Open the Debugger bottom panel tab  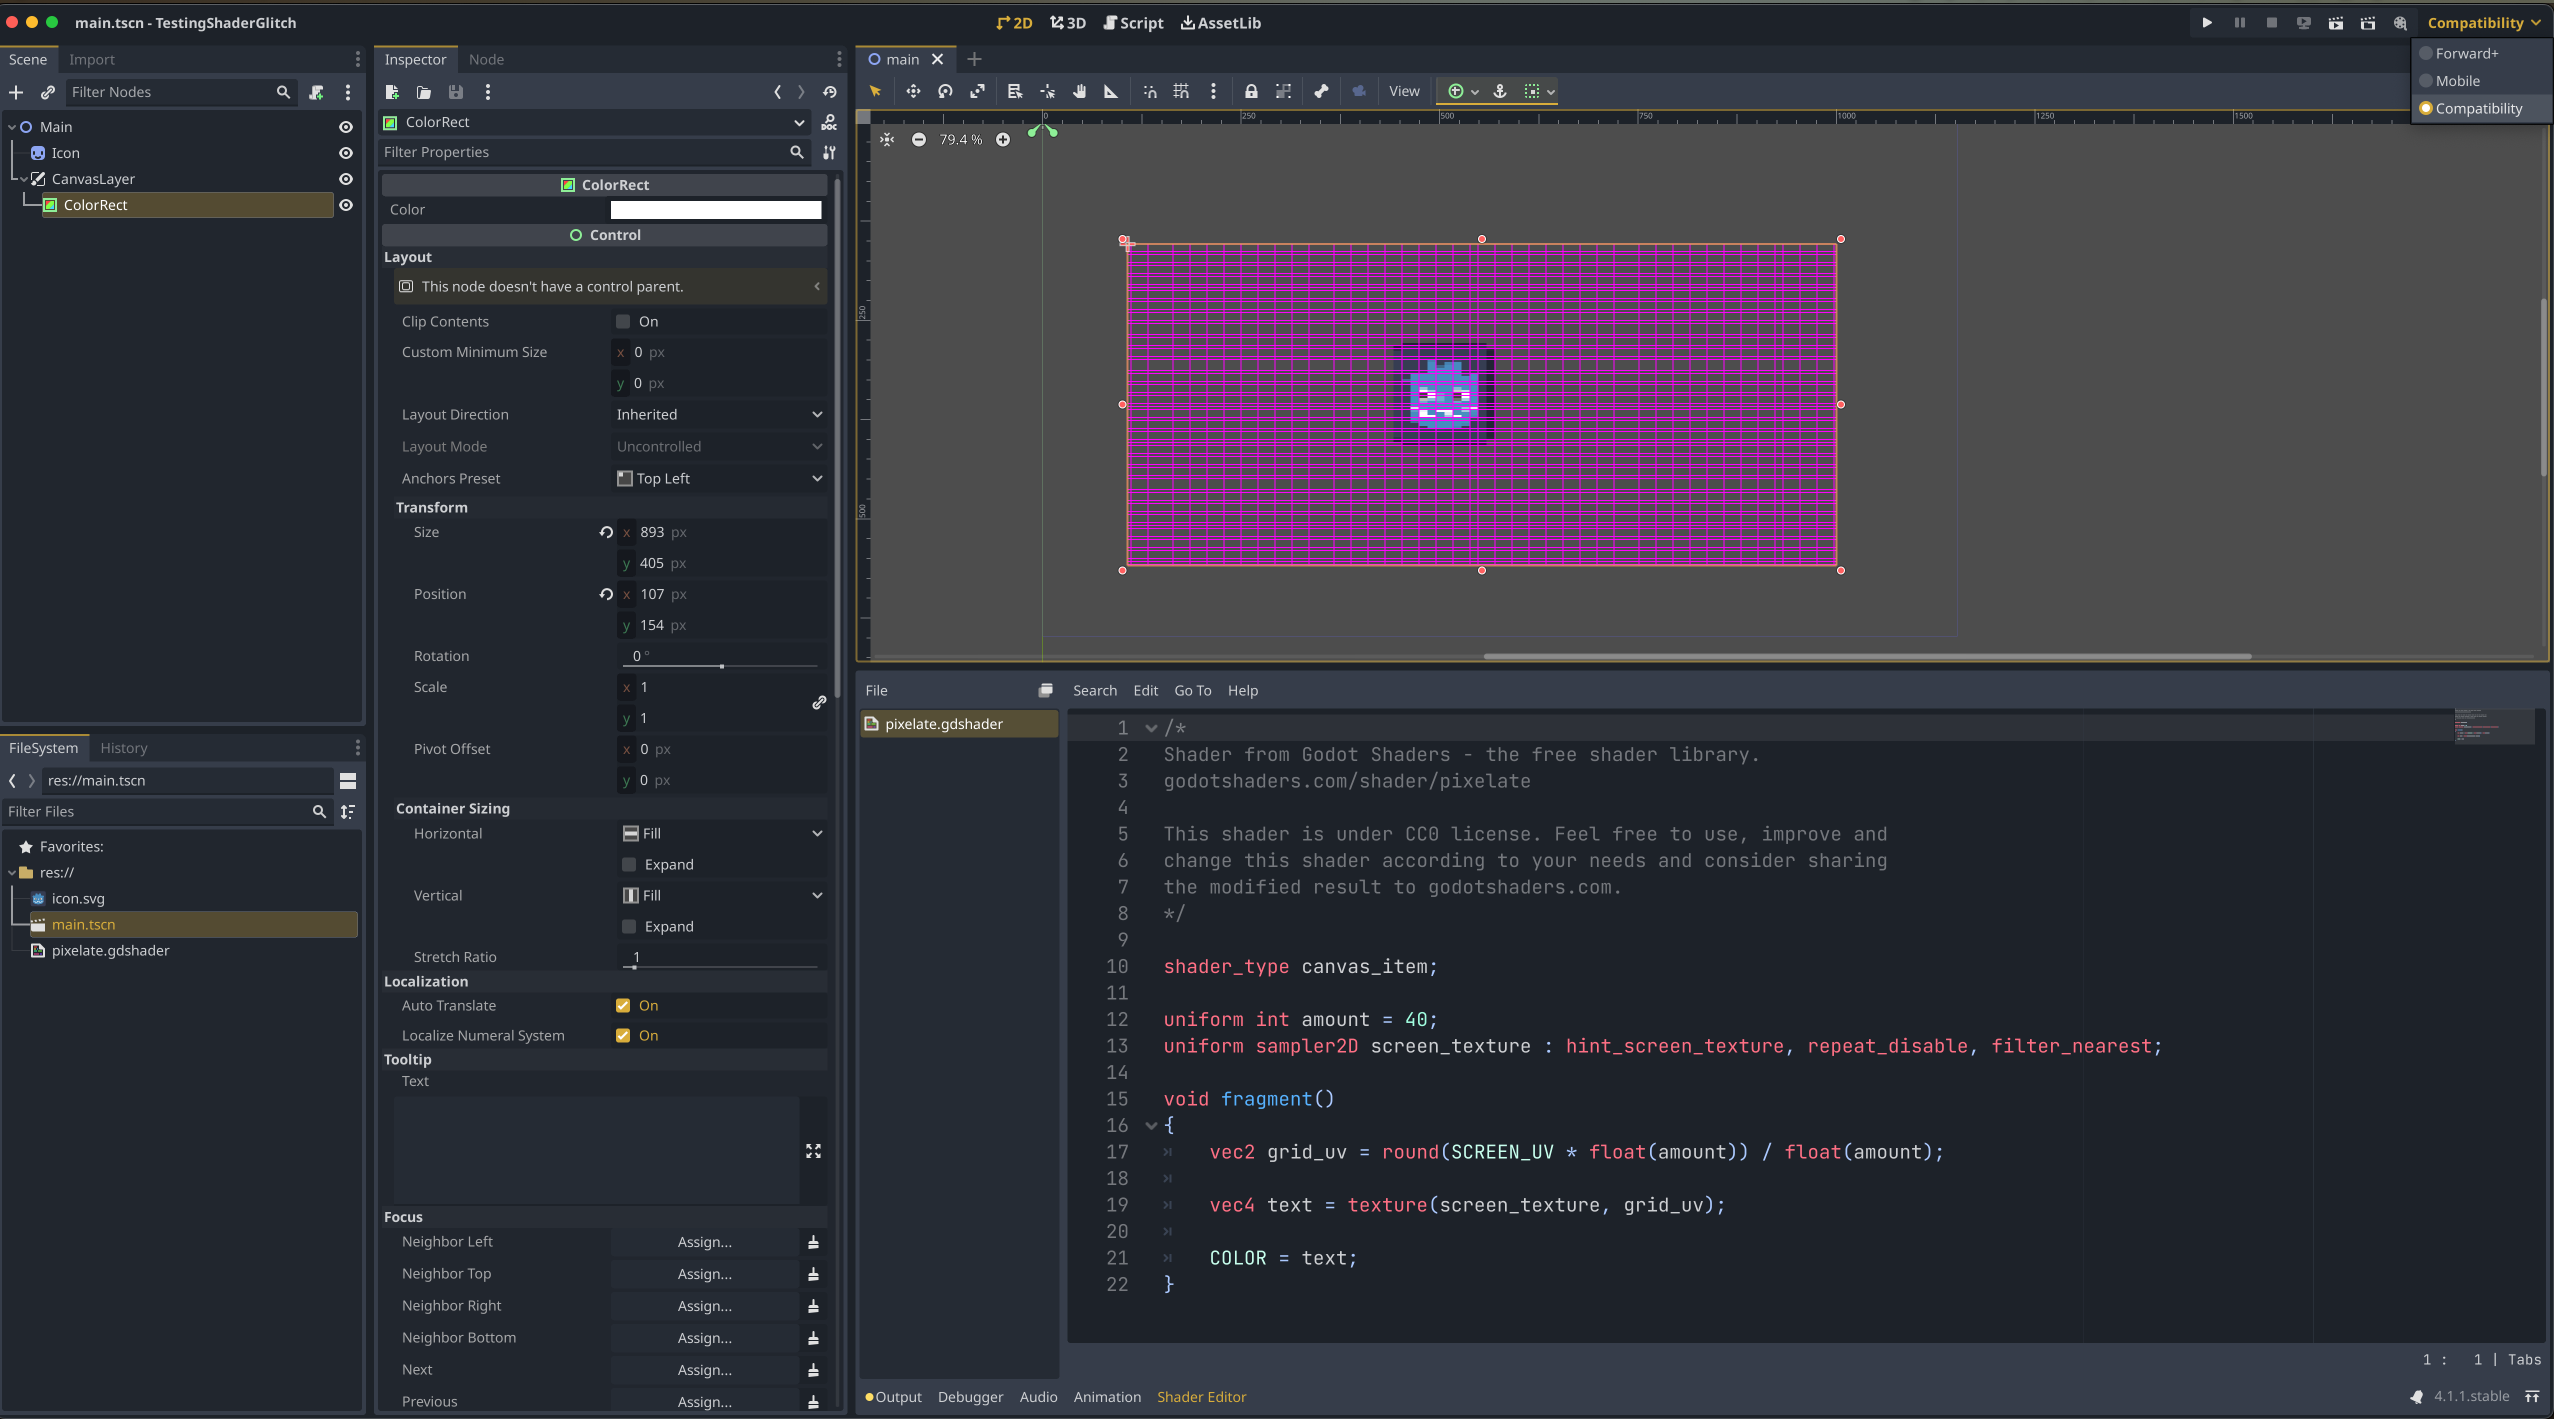(x=970, y=1396)
